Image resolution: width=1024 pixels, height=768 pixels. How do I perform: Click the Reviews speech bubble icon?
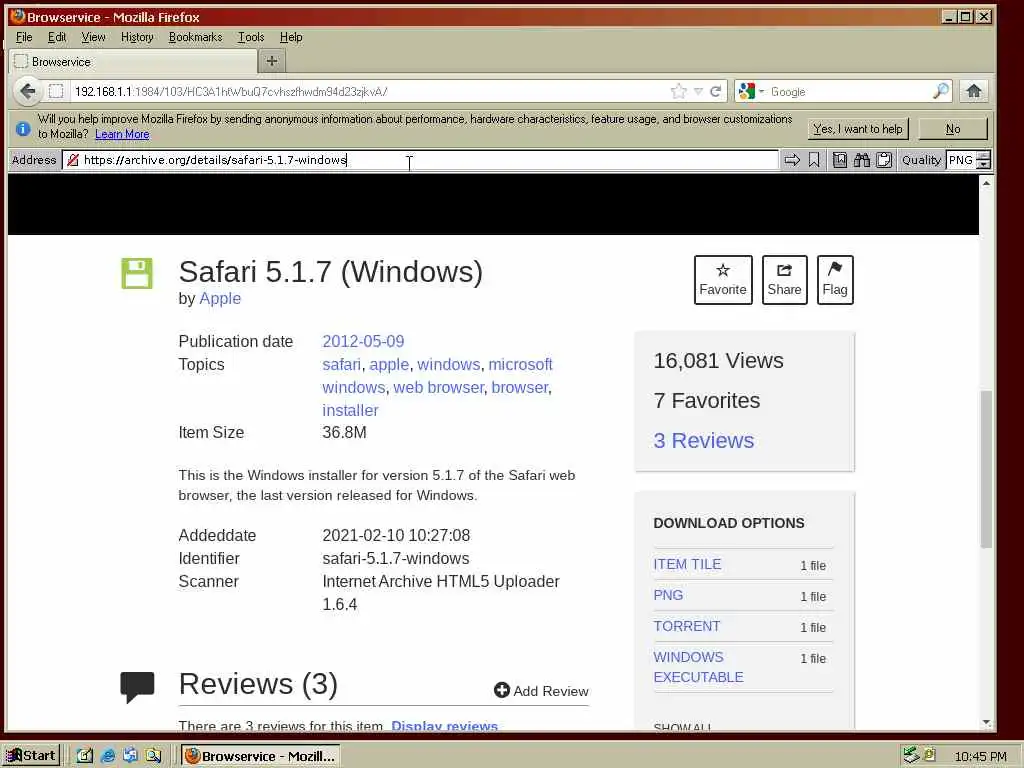(x=137, y=687)
